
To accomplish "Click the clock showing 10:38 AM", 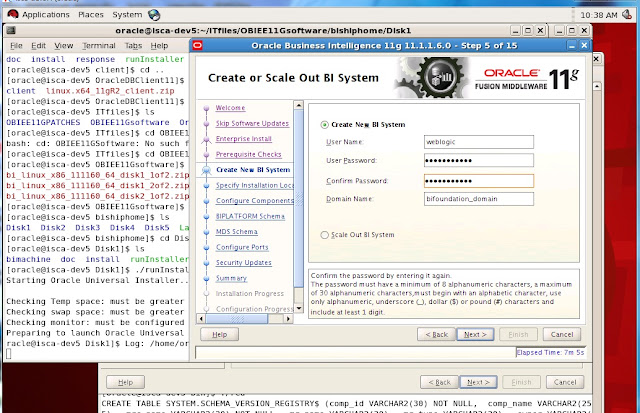I will (599, 15).
